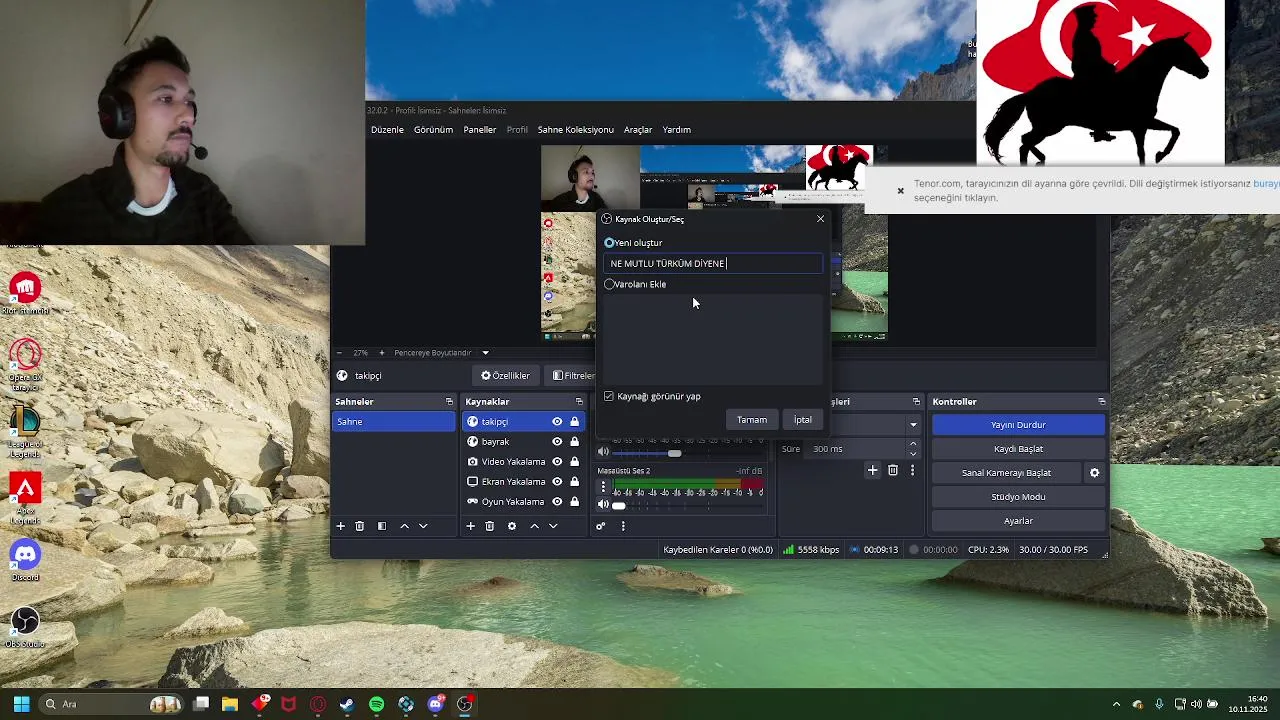
Task: Hide the Video Yakalama source
Action: point(557,462)
